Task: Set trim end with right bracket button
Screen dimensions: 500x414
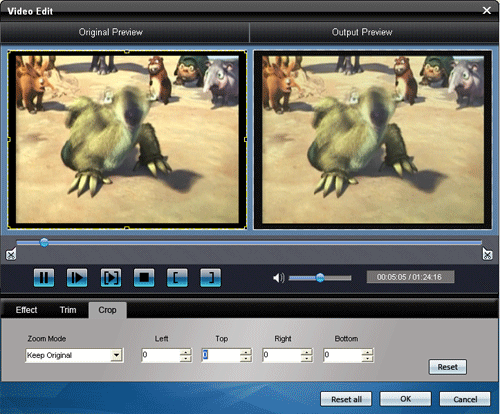Action: (210, 278)
